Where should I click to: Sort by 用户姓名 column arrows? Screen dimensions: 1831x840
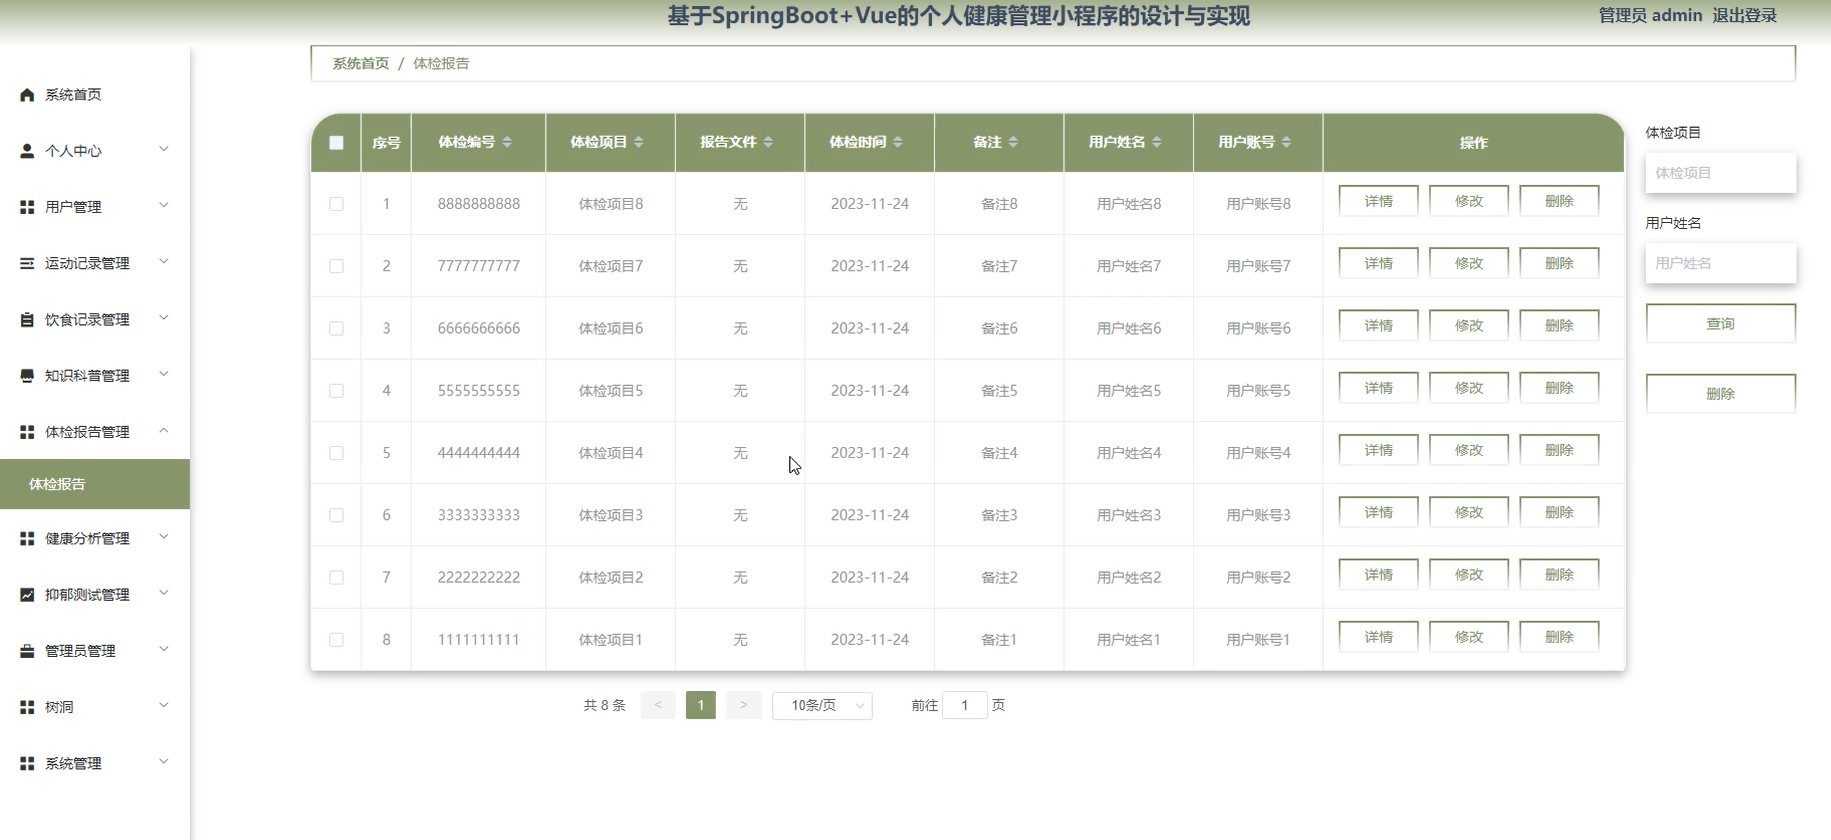[1157, 142]
